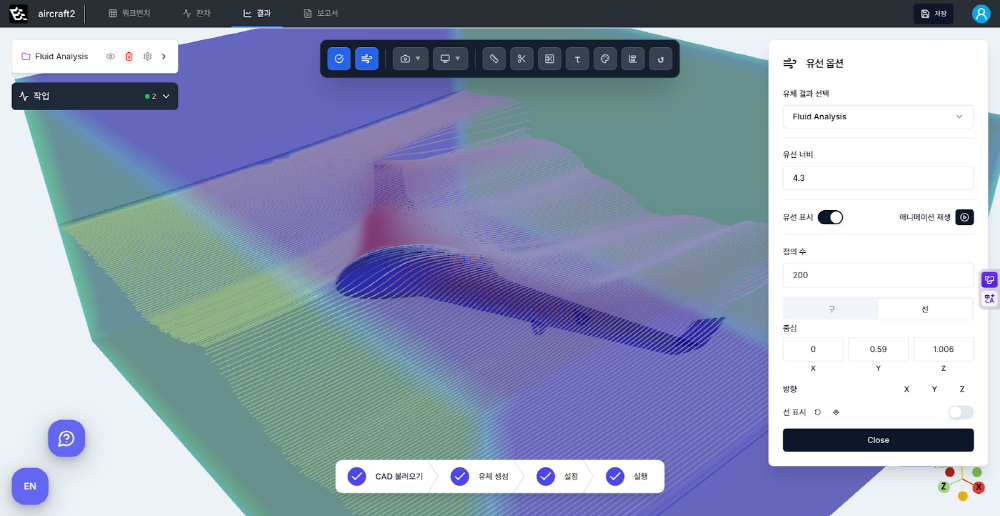Enable the 선 표시 toggle switch
The image size is (1000, 516).
coord(960,412)
